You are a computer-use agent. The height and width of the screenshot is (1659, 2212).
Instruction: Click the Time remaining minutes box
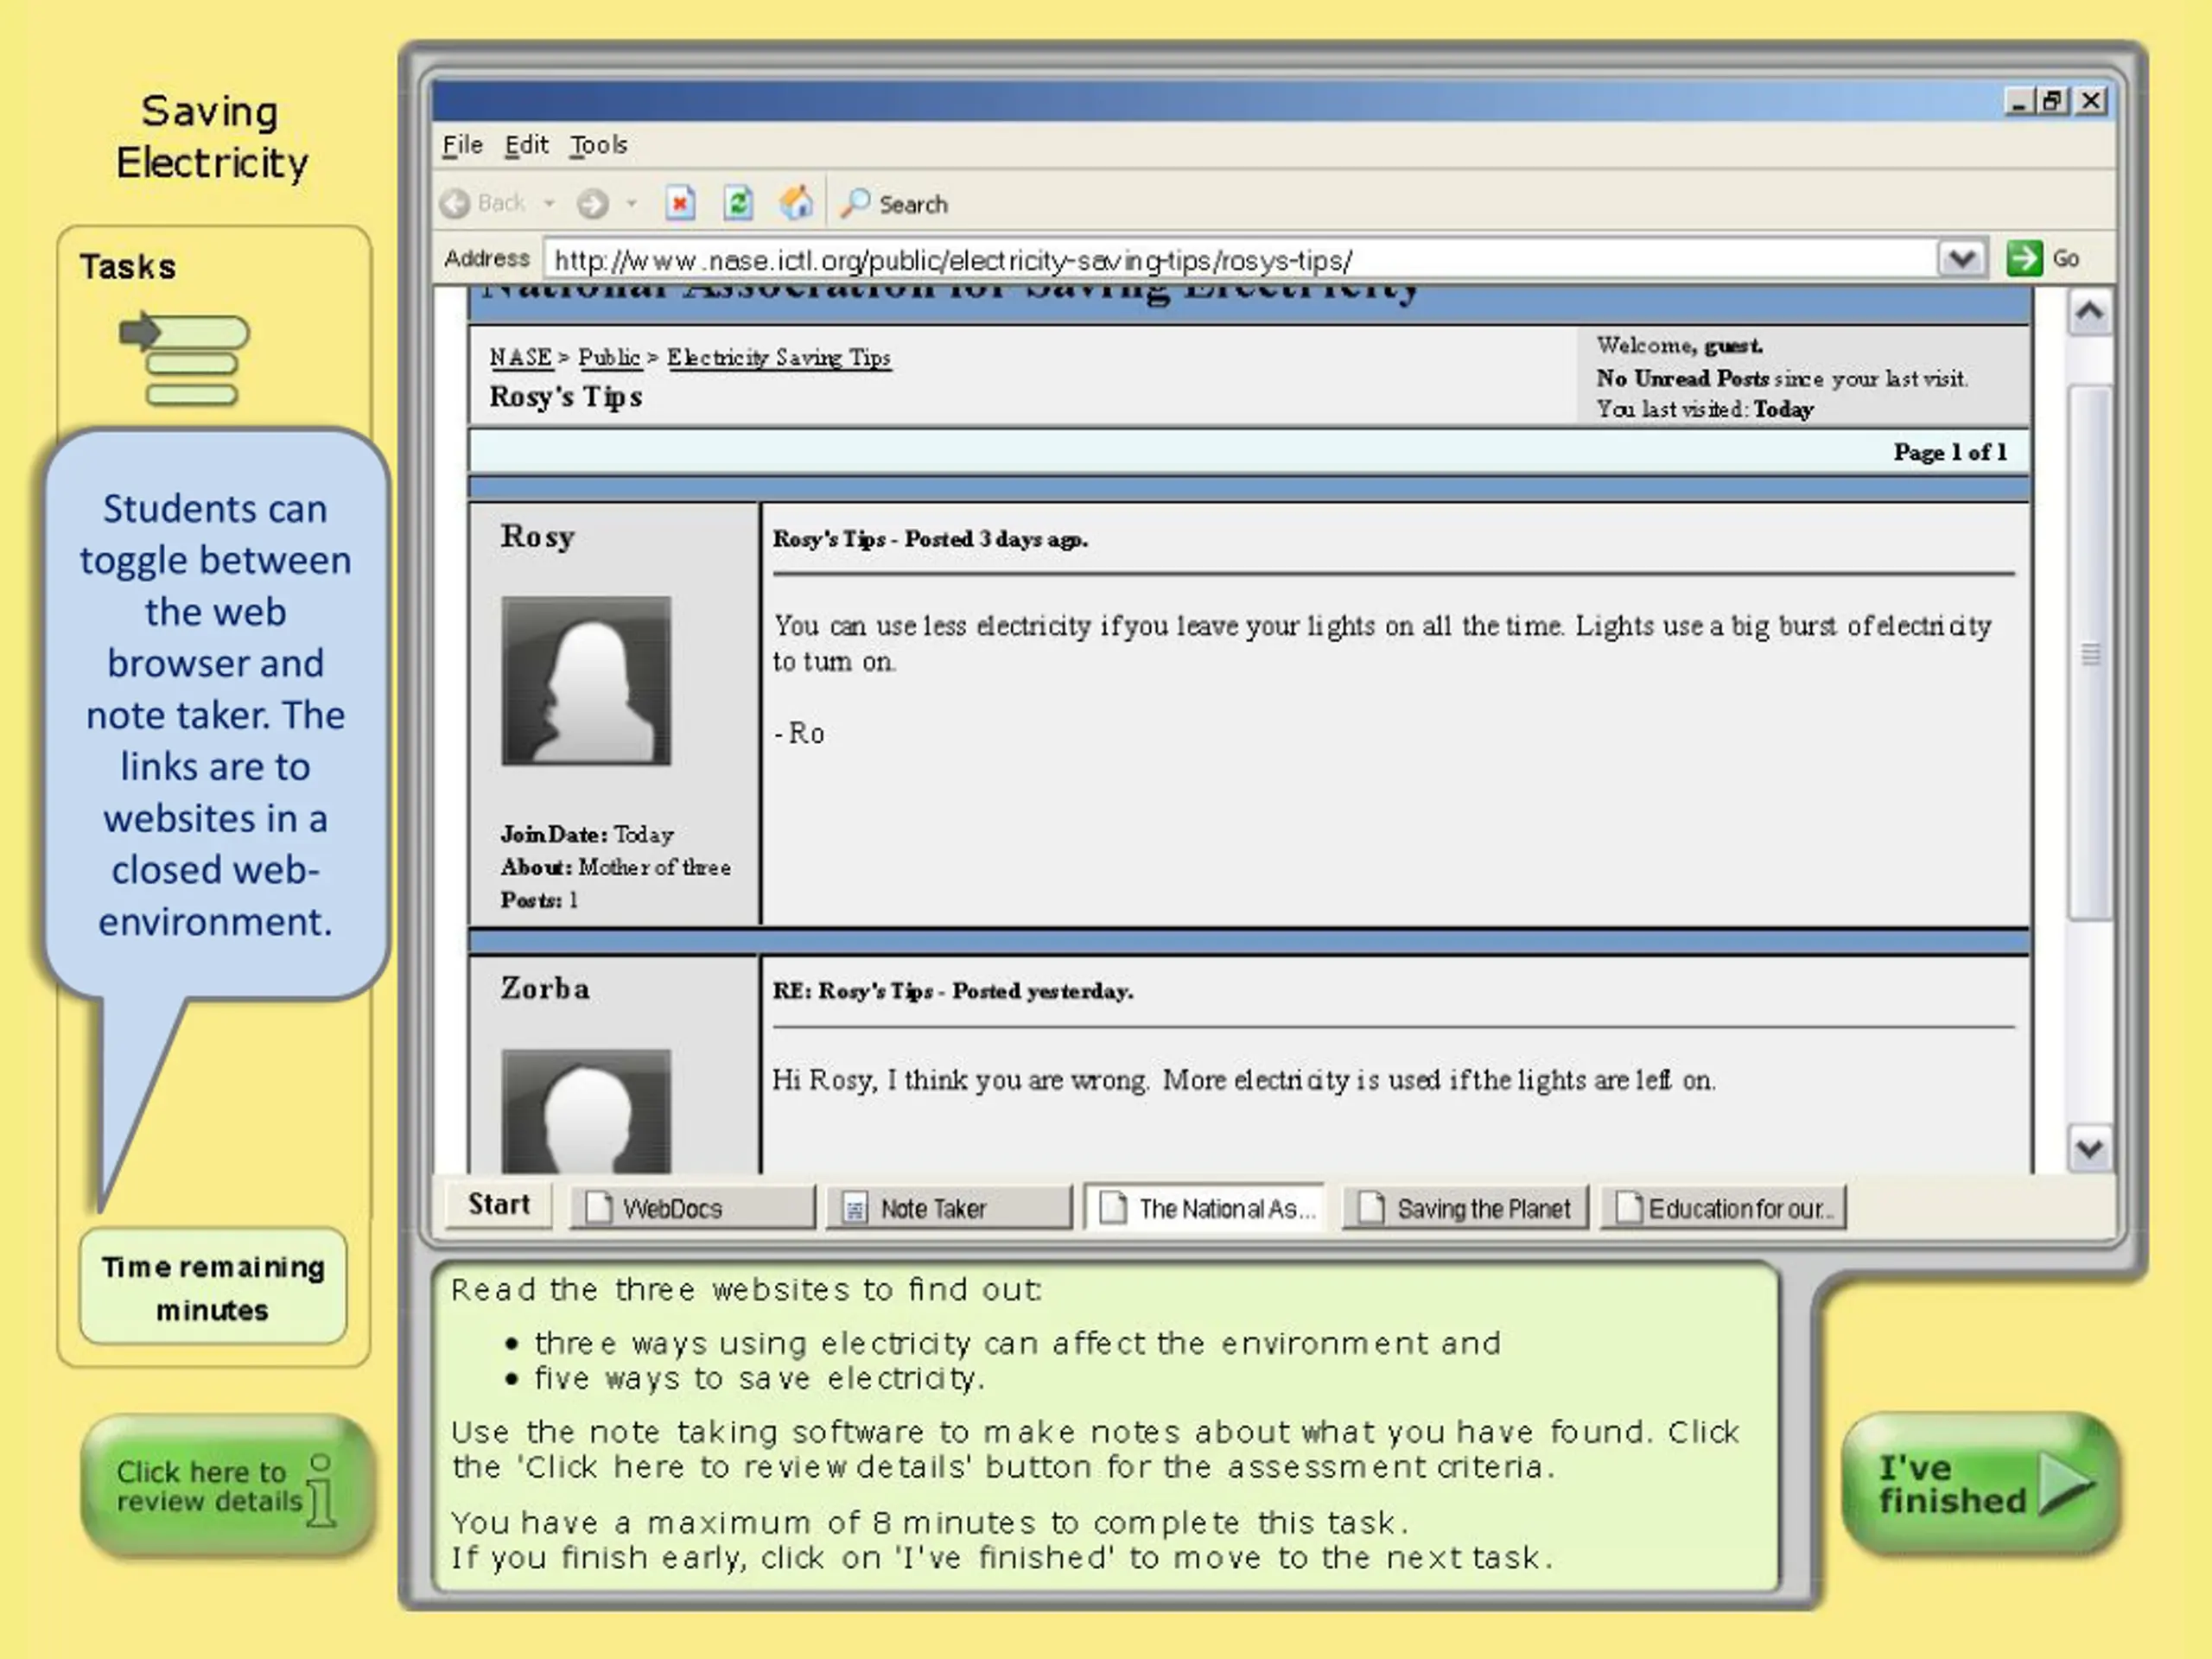pos(213,1287)
